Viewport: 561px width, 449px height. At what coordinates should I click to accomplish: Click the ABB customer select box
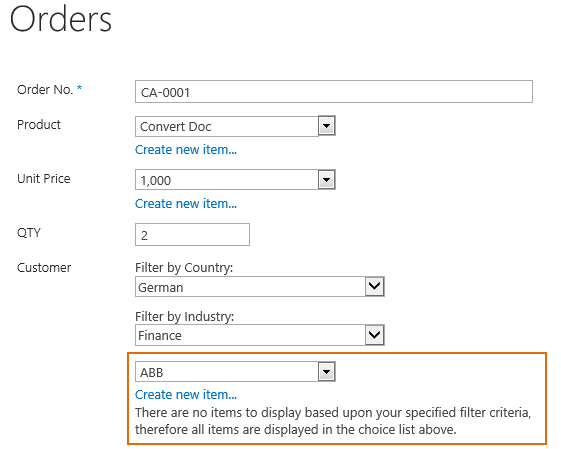click(x=227, y=372)
